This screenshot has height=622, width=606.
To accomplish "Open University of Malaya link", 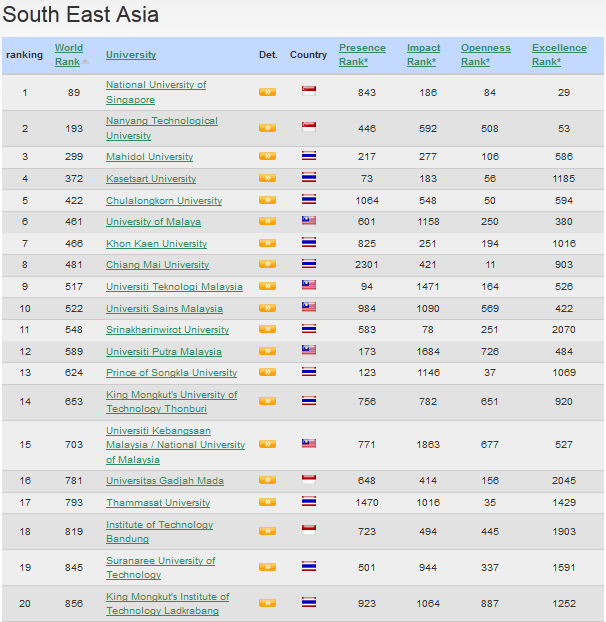I will (x=153, y=221).
